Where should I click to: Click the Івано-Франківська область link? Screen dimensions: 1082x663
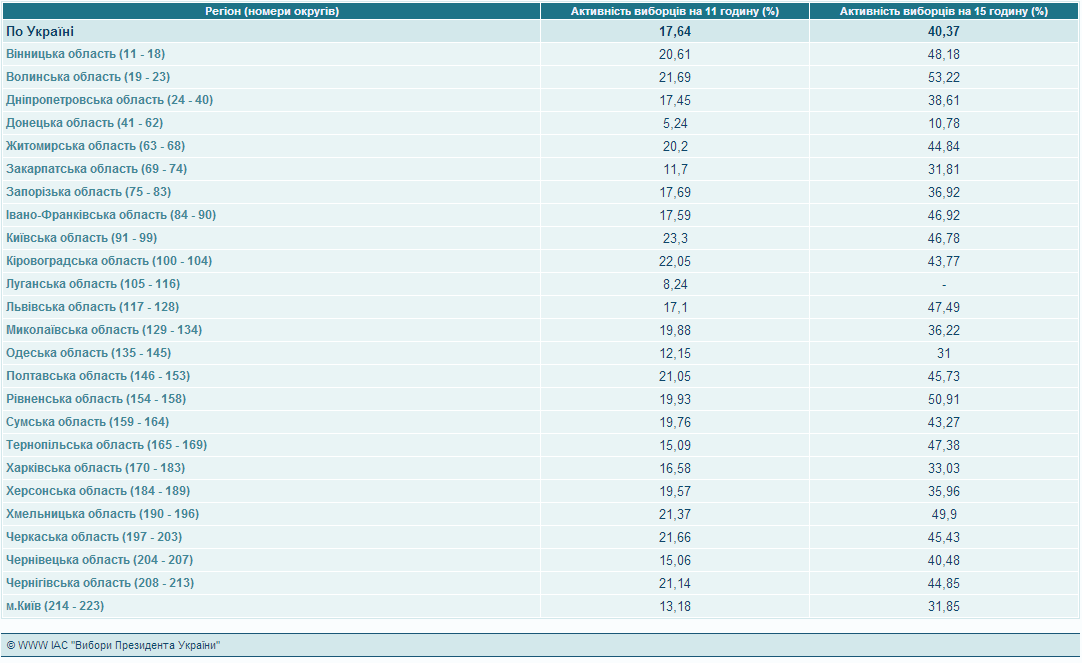[x=111, y=215]
